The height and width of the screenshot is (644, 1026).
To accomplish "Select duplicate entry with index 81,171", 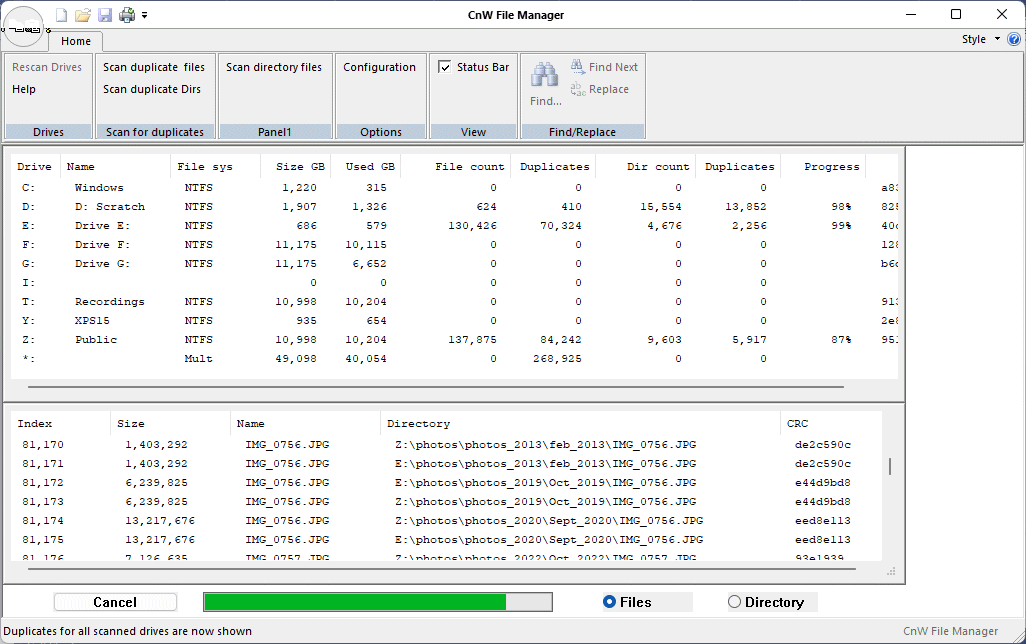I will (x=447, y=464).
